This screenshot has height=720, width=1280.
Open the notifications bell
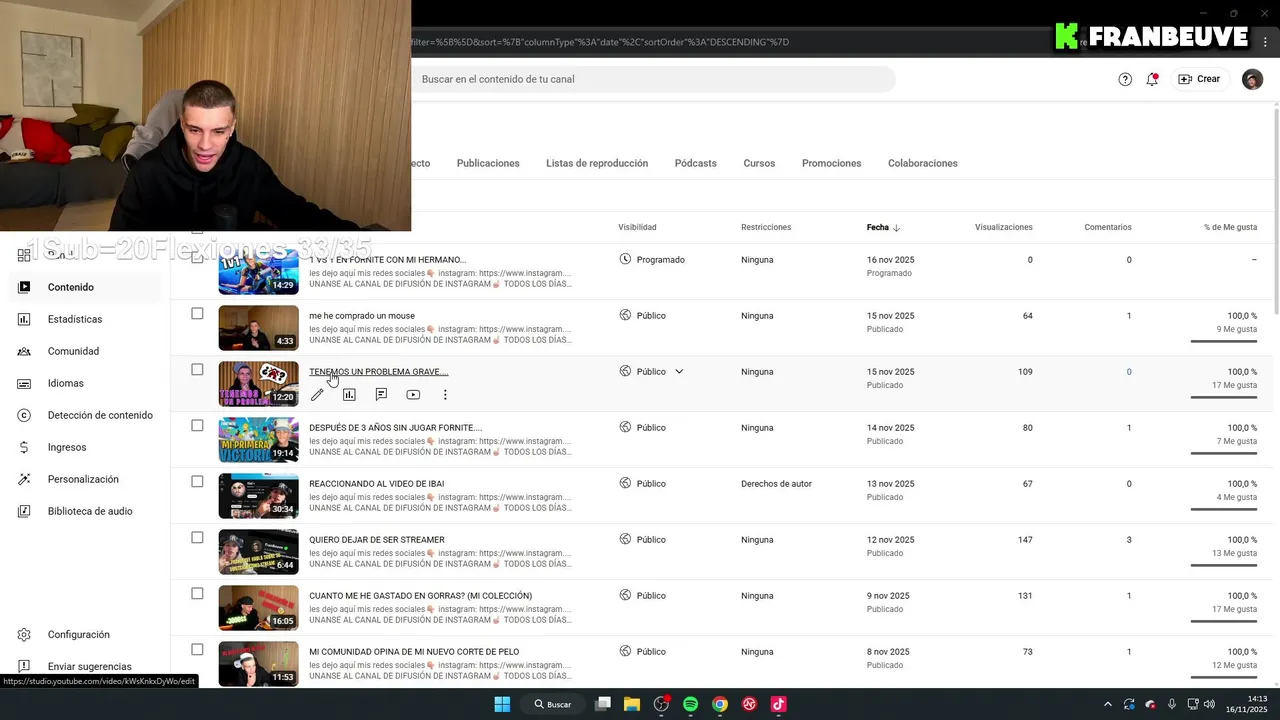(1152, 79)
